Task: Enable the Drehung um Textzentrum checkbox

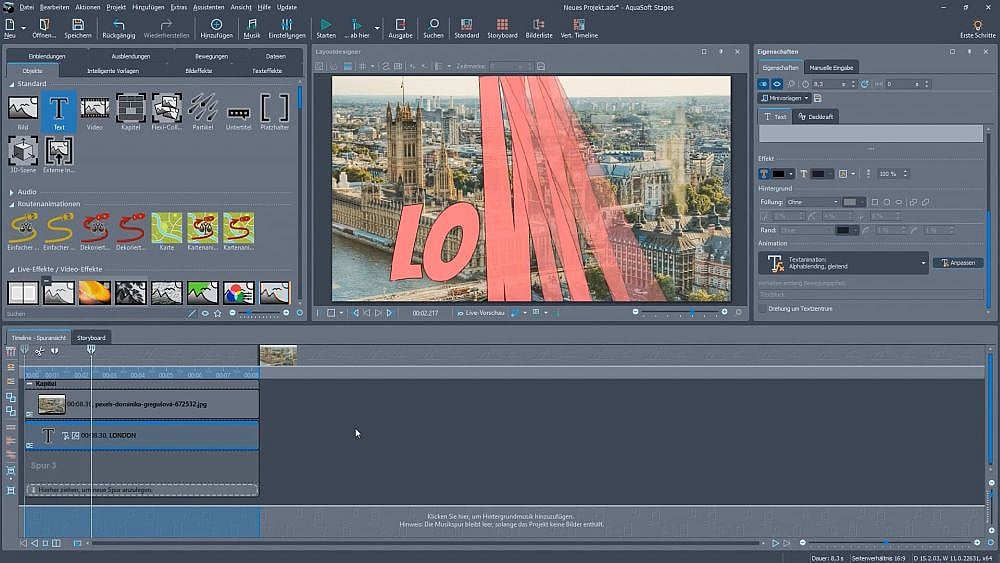Action: coord(764,309)
